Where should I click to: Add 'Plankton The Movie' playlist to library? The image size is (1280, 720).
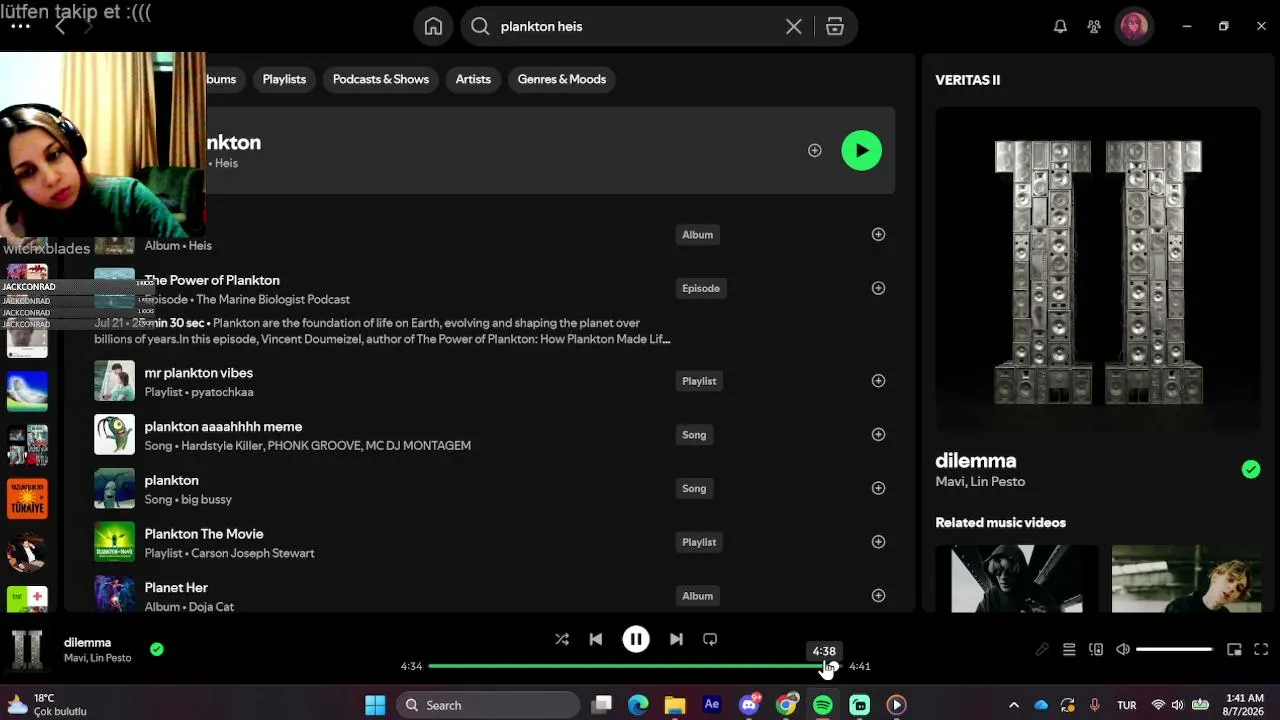click(x=878, y=542)
